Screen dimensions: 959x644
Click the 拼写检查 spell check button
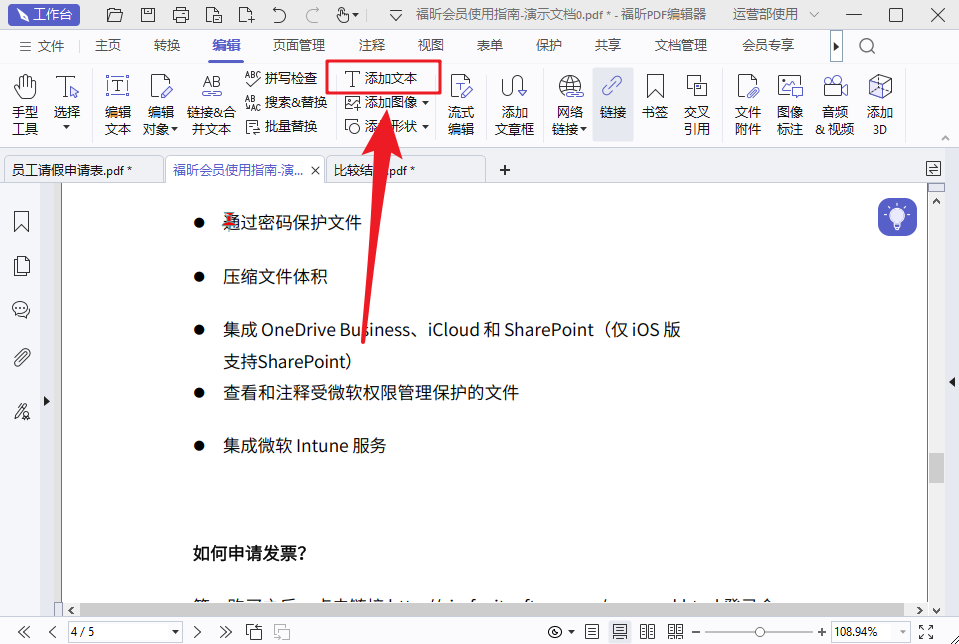282,78
